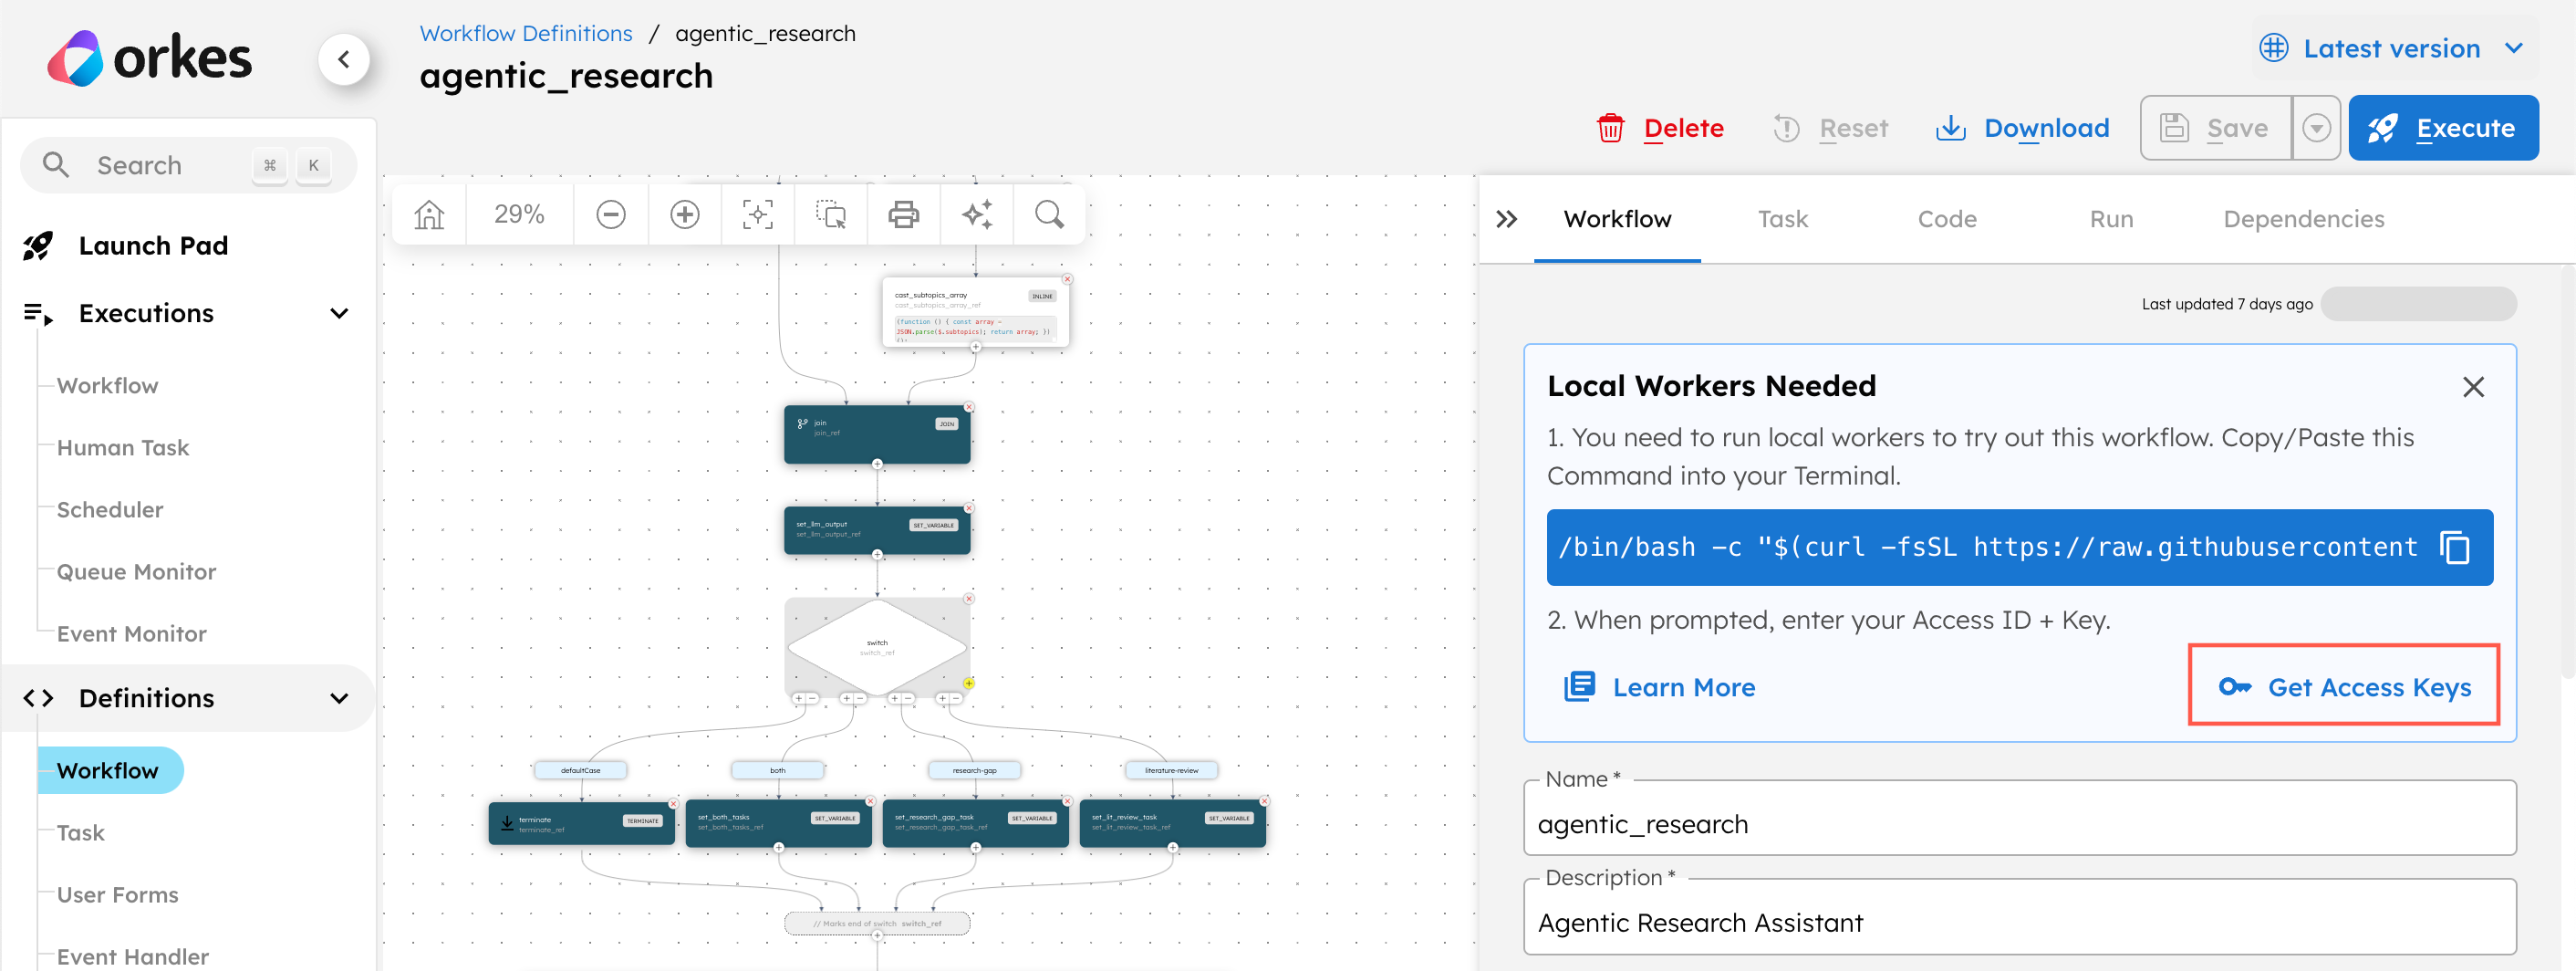The image size is (2576, 971).
Task: Click the research-gap branch label
Action: click(x=975, y=770)
